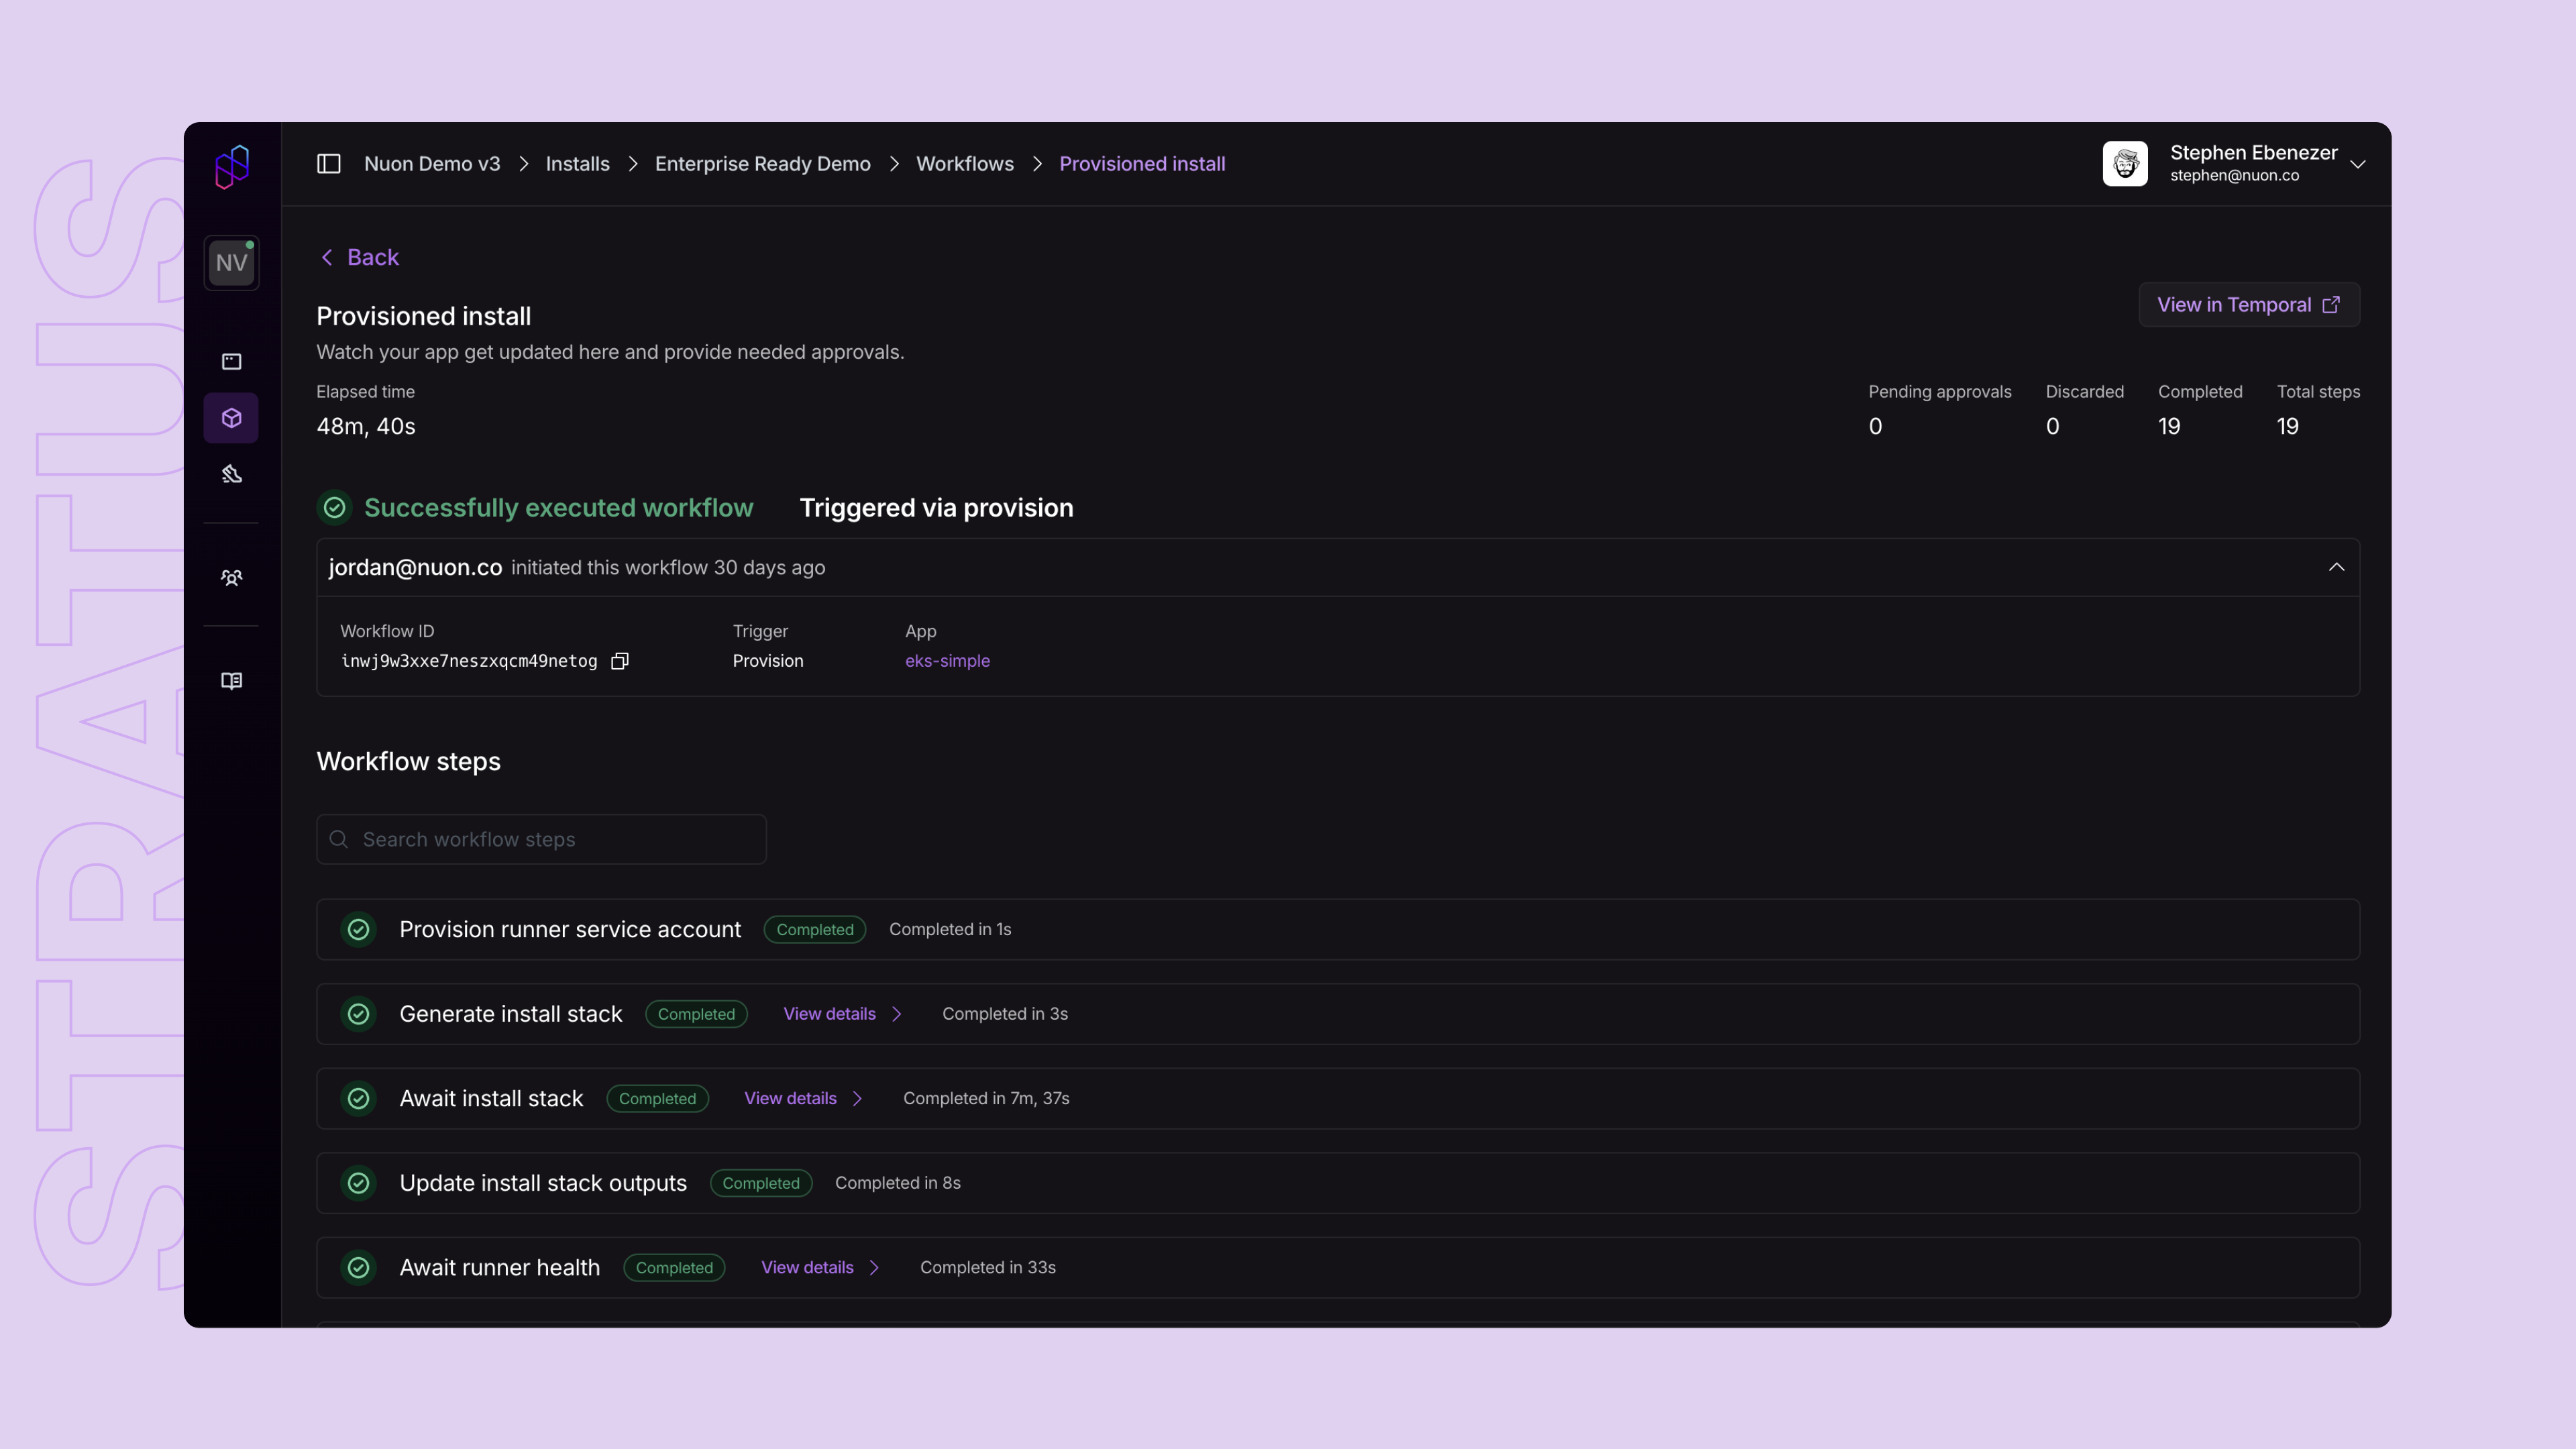This screenshot has height=1449, width=2576.
Task: Open the NV organization switcher
Action: pos(231,263)
